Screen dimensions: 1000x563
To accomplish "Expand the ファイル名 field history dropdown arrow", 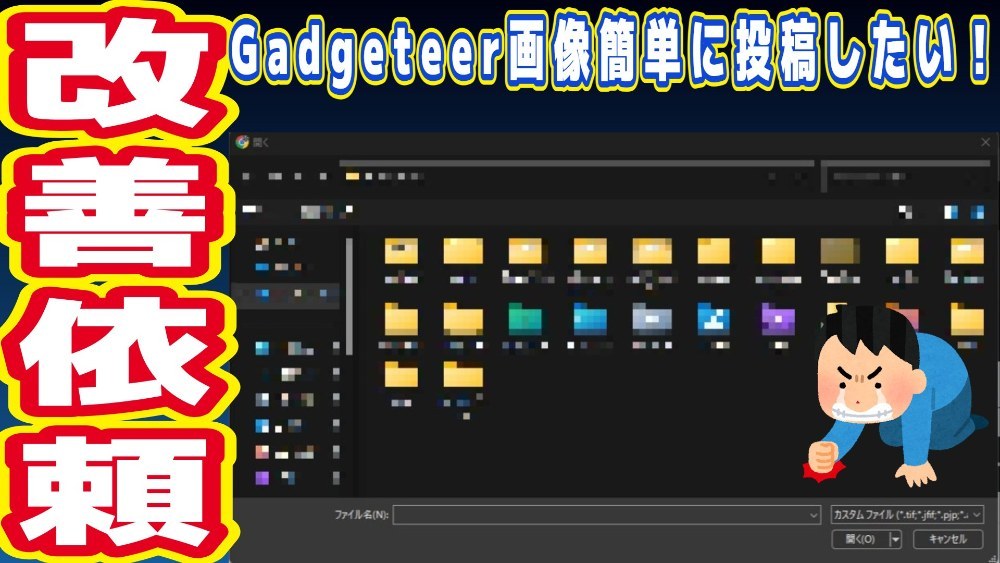I will 814,515.
